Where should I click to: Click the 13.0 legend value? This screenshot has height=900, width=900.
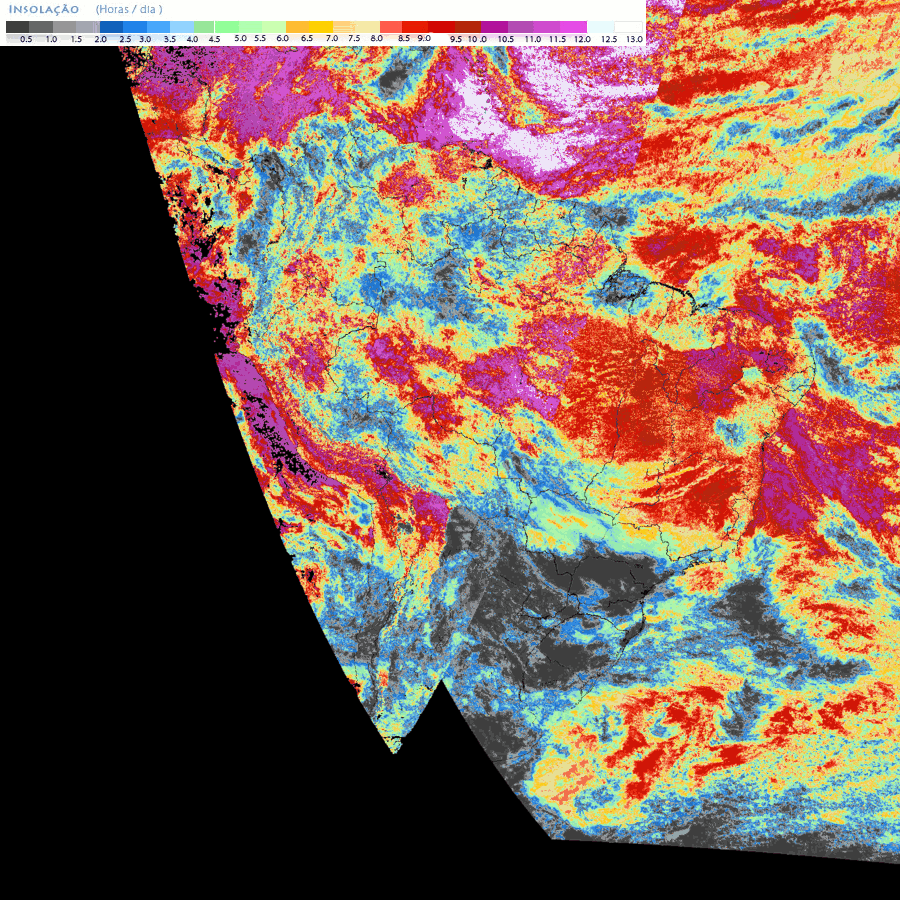tap(634, 39)
